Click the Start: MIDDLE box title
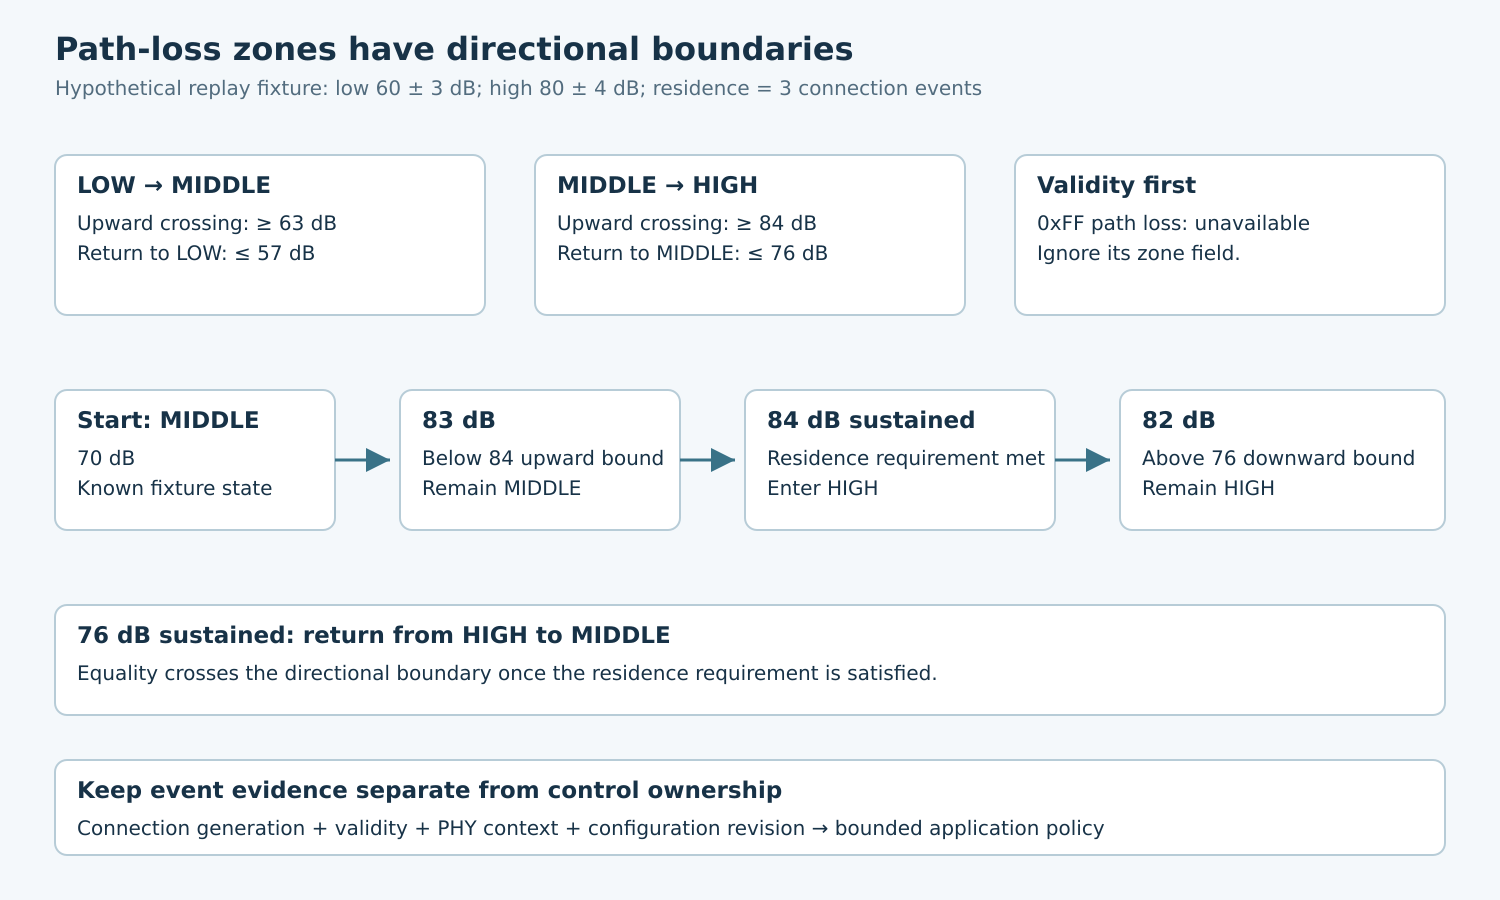1500x900 pixels. [168, 420]
